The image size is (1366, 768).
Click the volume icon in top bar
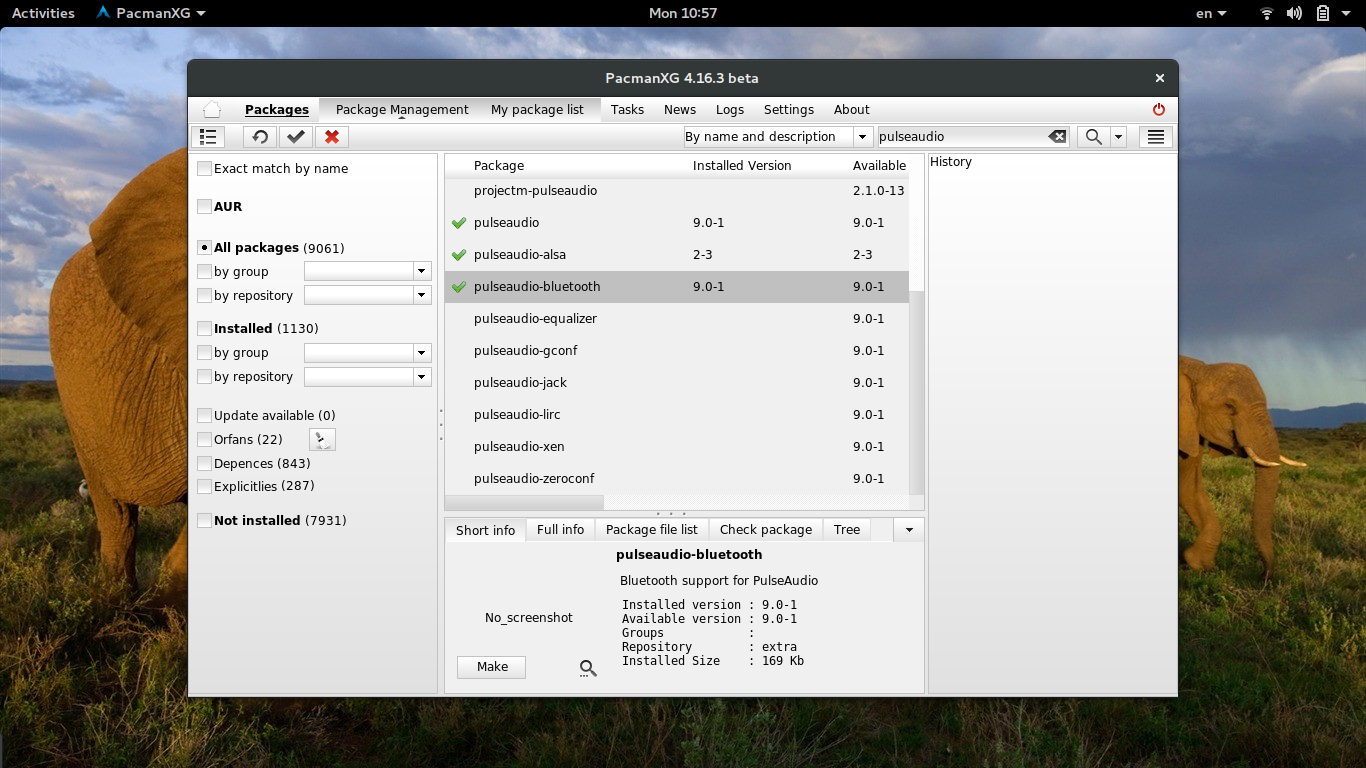click(x=1295, y=13)
